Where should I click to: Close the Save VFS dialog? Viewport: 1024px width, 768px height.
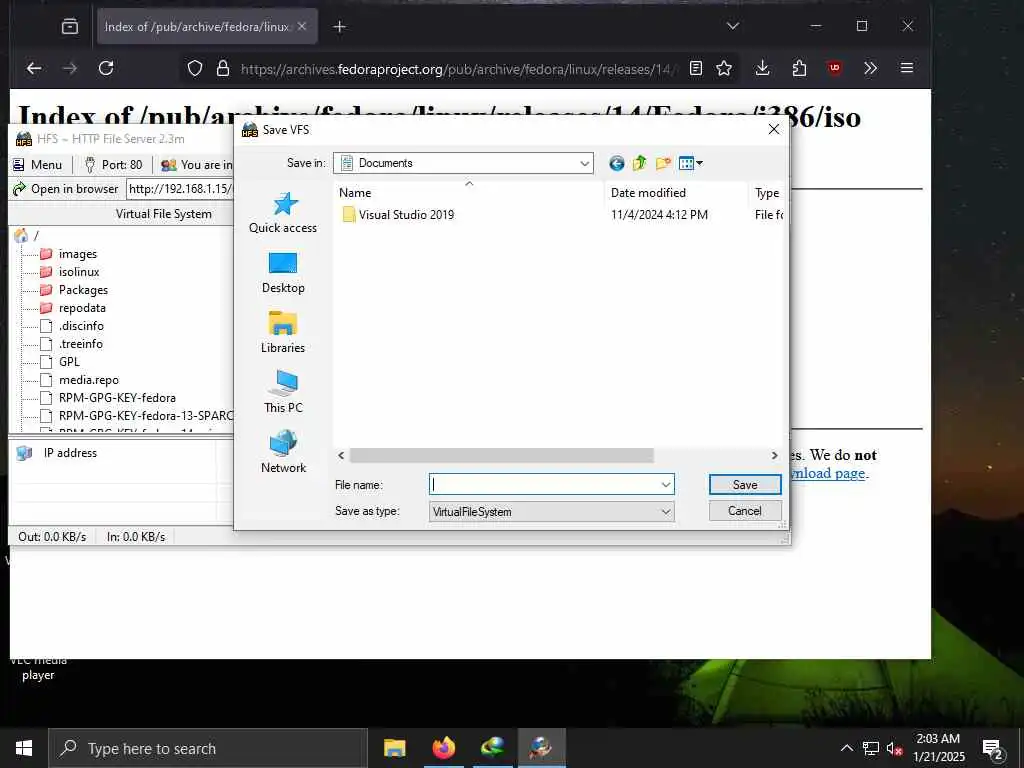[x=774, y=129]
